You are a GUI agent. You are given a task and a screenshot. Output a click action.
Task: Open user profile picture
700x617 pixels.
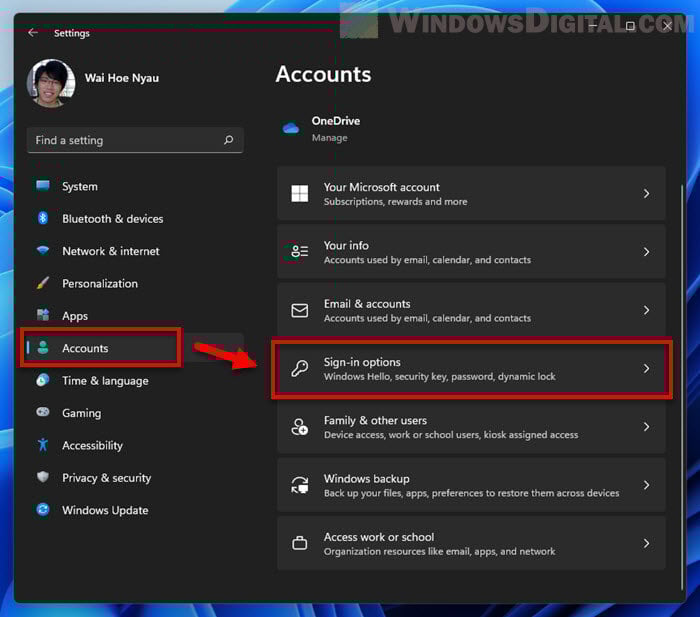51,83
